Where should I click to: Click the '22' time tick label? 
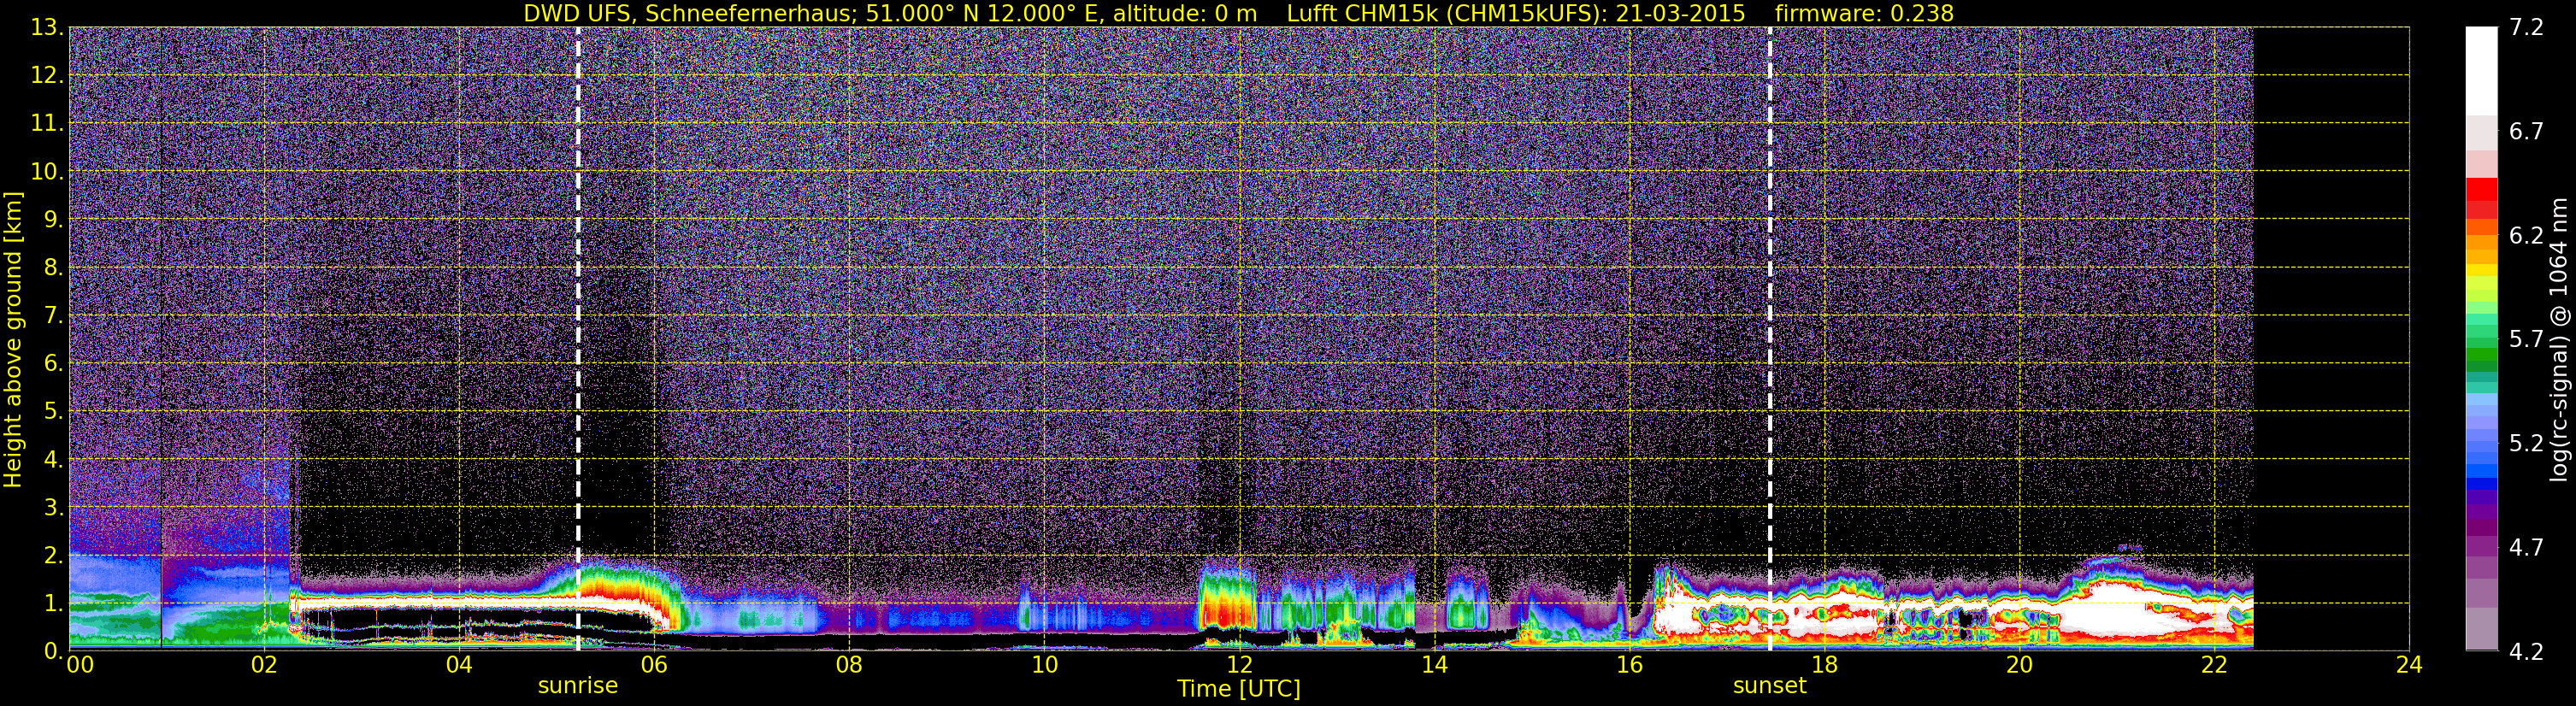tap(2214, 665)
